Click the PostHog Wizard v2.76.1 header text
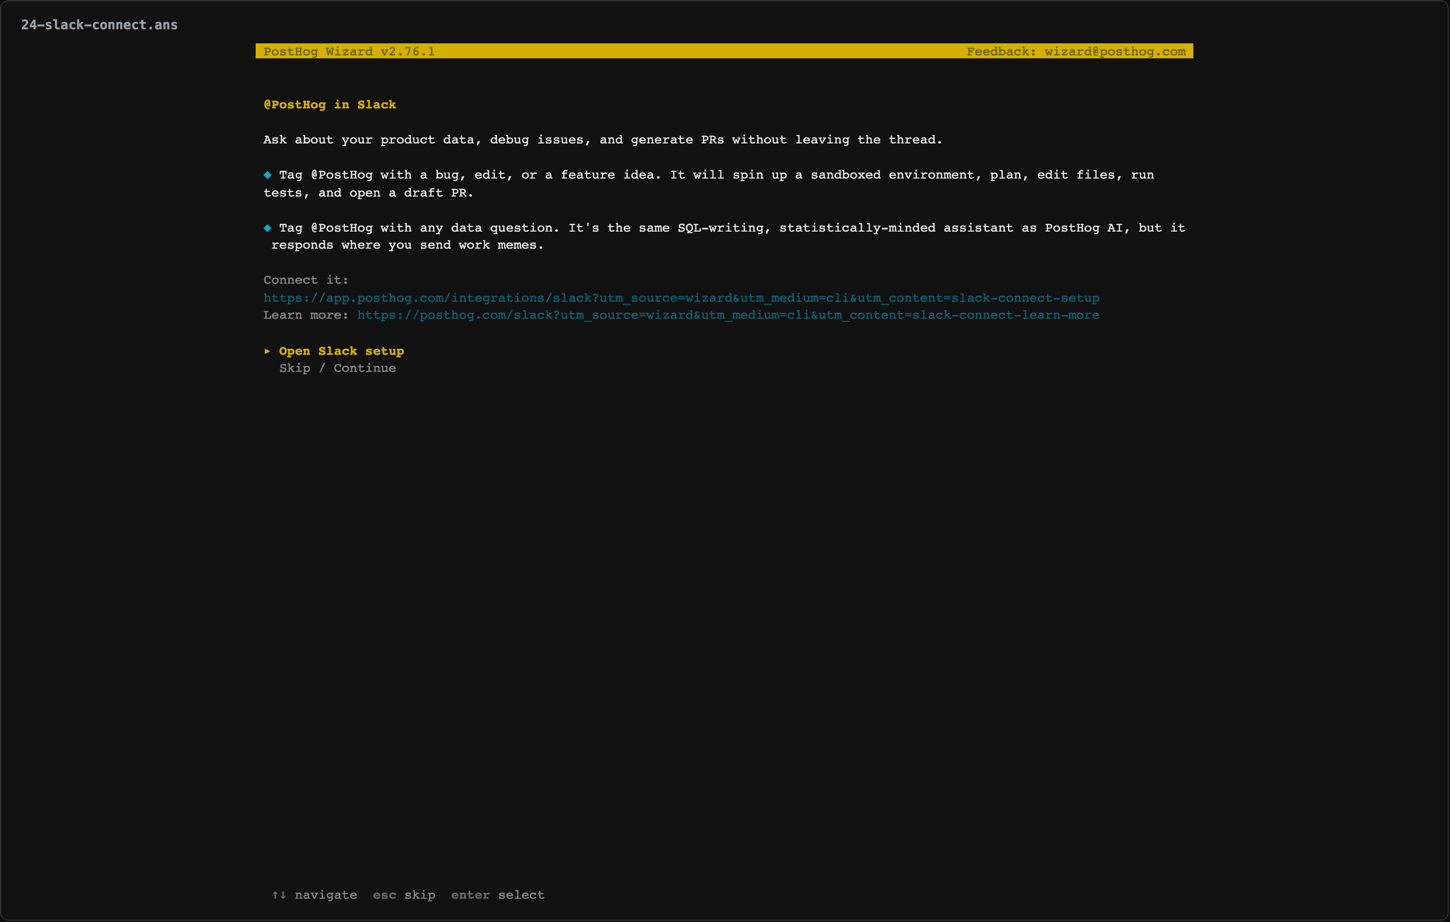 [x=349, y=51]
